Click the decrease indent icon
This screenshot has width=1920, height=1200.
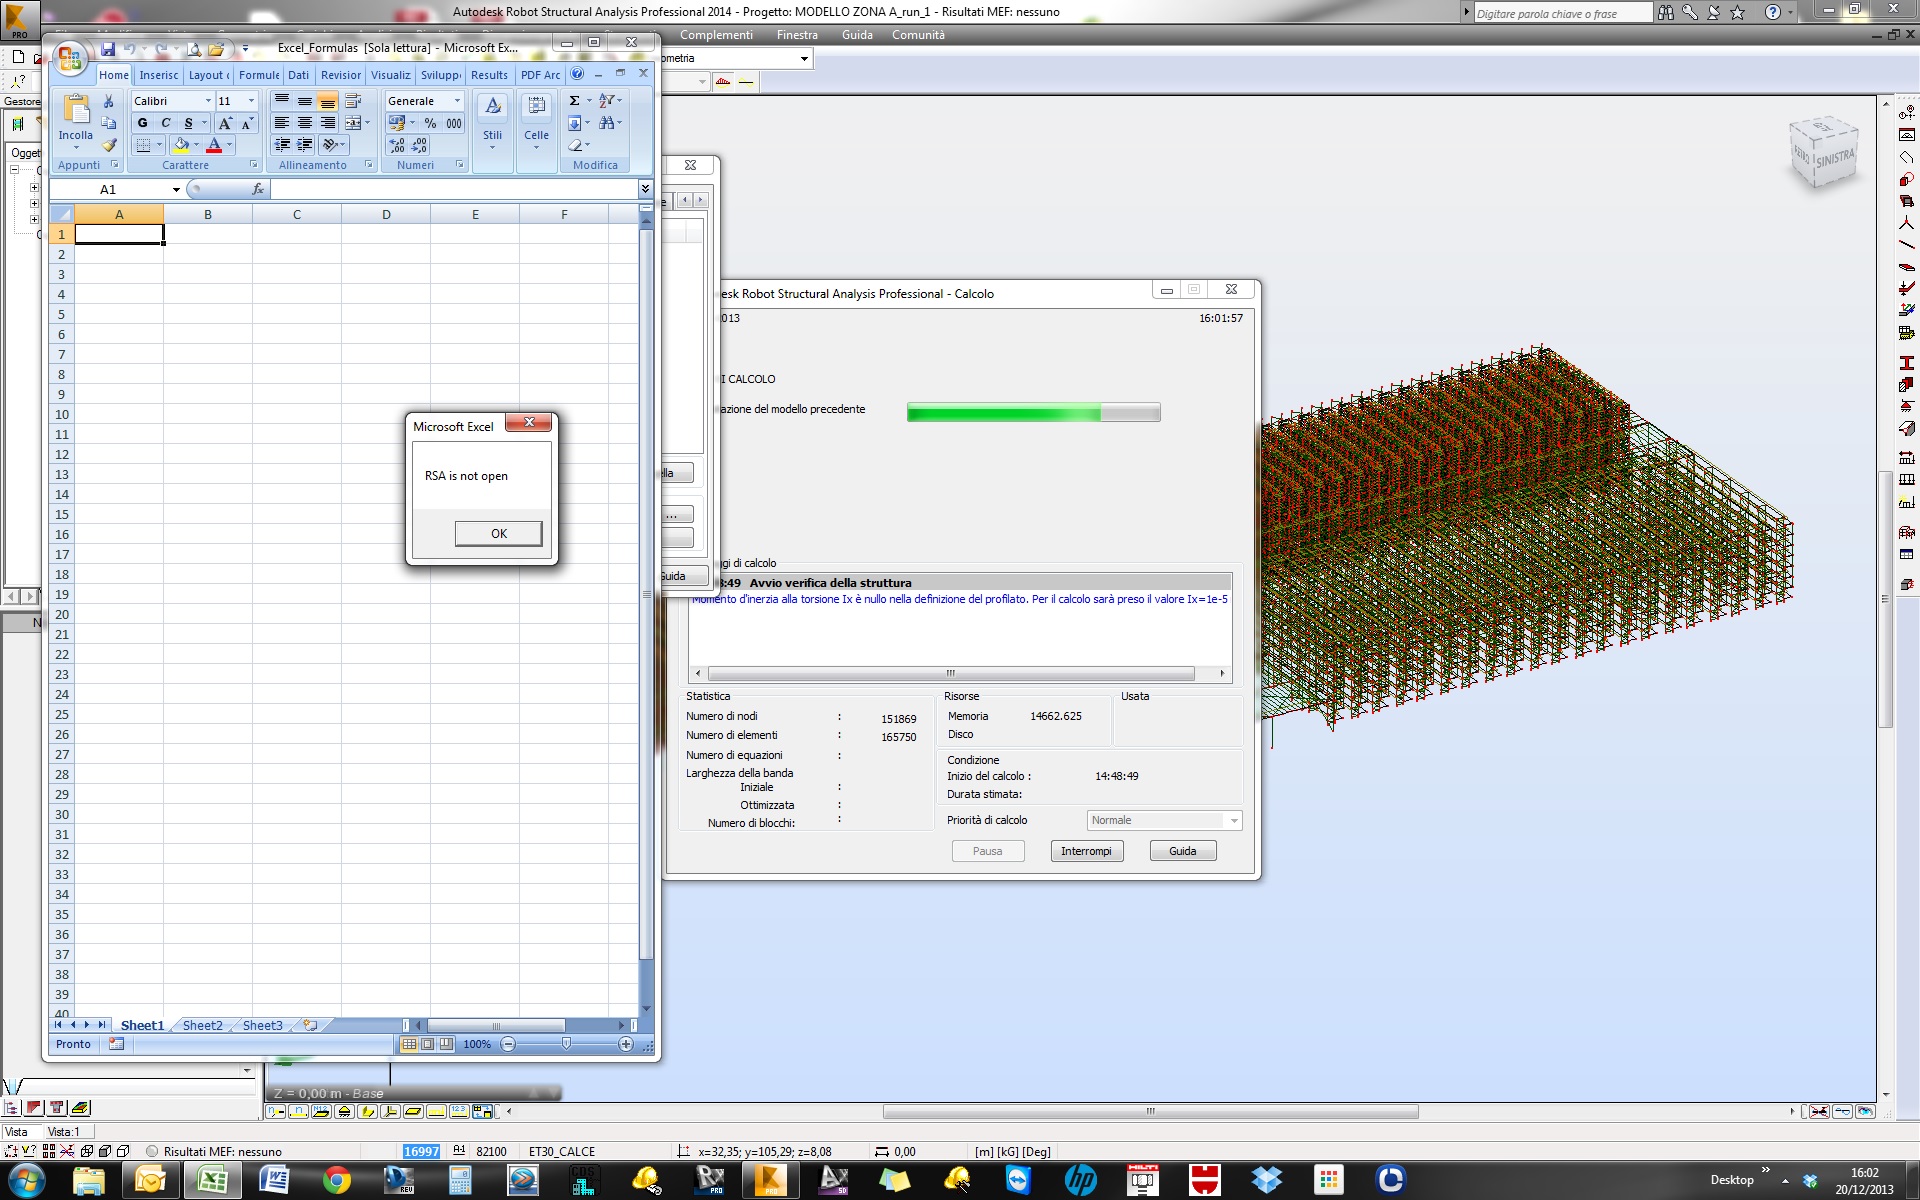point(283,145)
